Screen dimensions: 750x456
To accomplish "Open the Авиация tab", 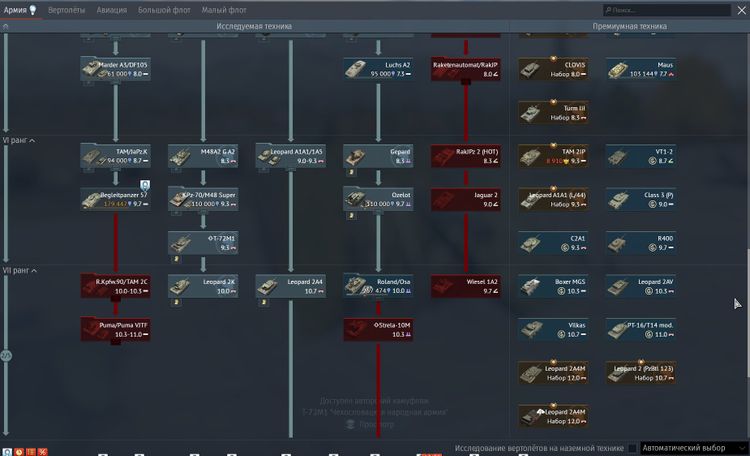I will tap(111, 9).
